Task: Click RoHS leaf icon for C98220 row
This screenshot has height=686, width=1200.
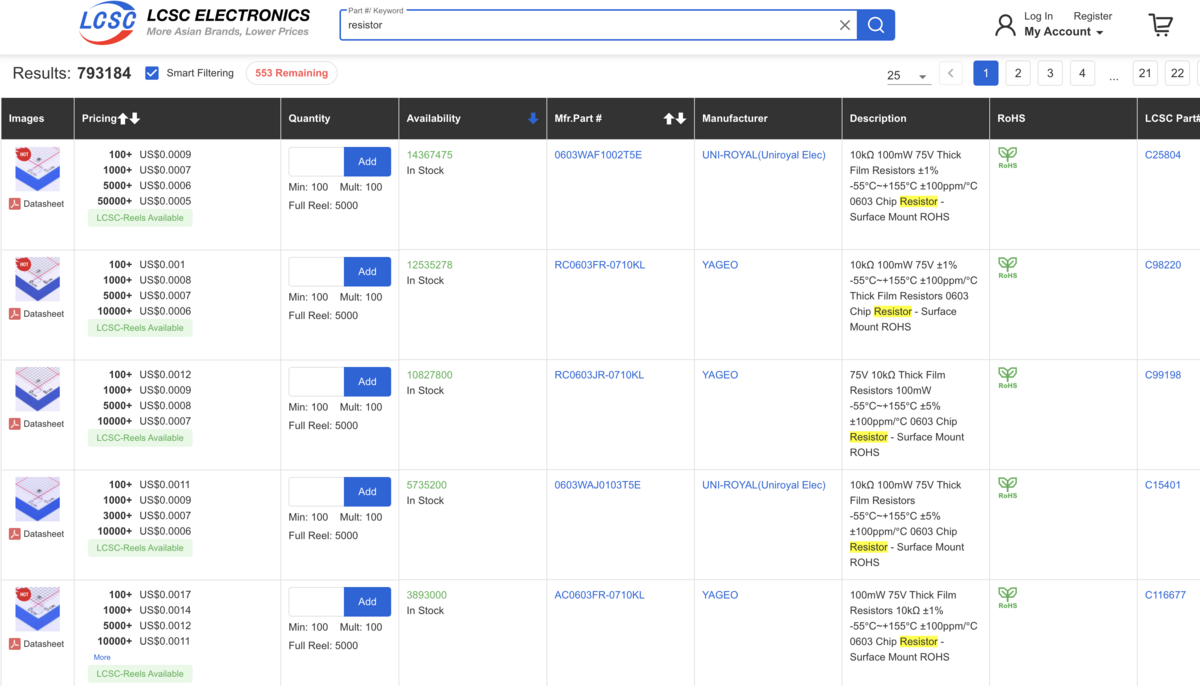Action: (x=1007, y=268)
